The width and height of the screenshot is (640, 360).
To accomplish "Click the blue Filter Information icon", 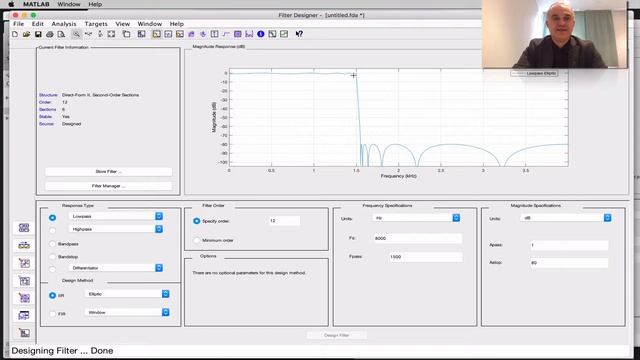I will click(x=261, y=34).
